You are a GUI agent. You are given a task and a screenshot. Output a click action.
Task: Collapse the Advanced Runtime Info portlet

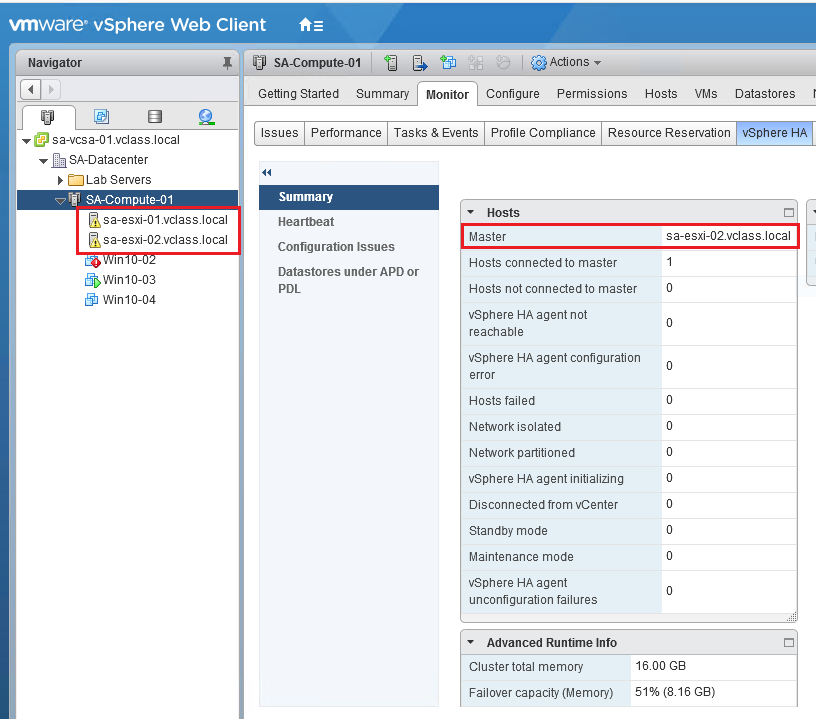pyautogui.click(x=471, y=643)
